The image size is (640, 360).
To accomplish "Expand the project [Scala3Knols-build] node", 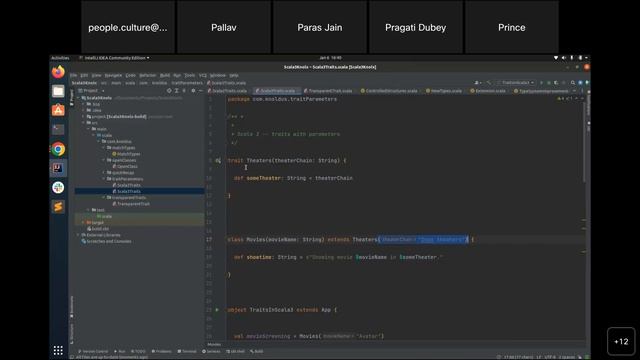I will tap(84, 117).
